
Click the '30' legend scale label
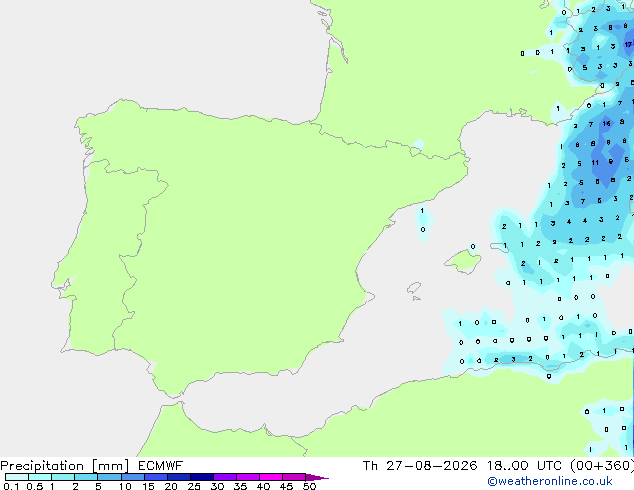coord(217,486)
